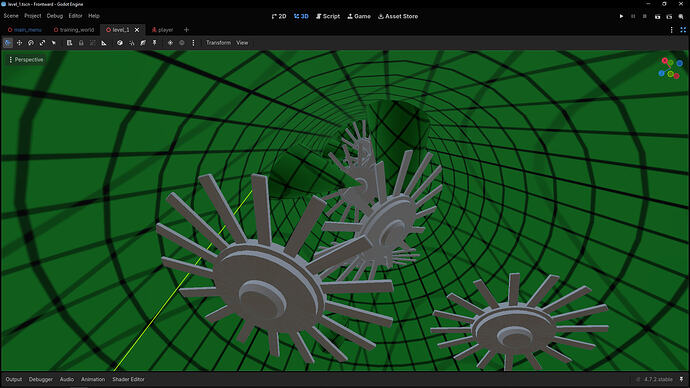Pause the running project
The height and width of the screenshot is (388, 690).
633,16
